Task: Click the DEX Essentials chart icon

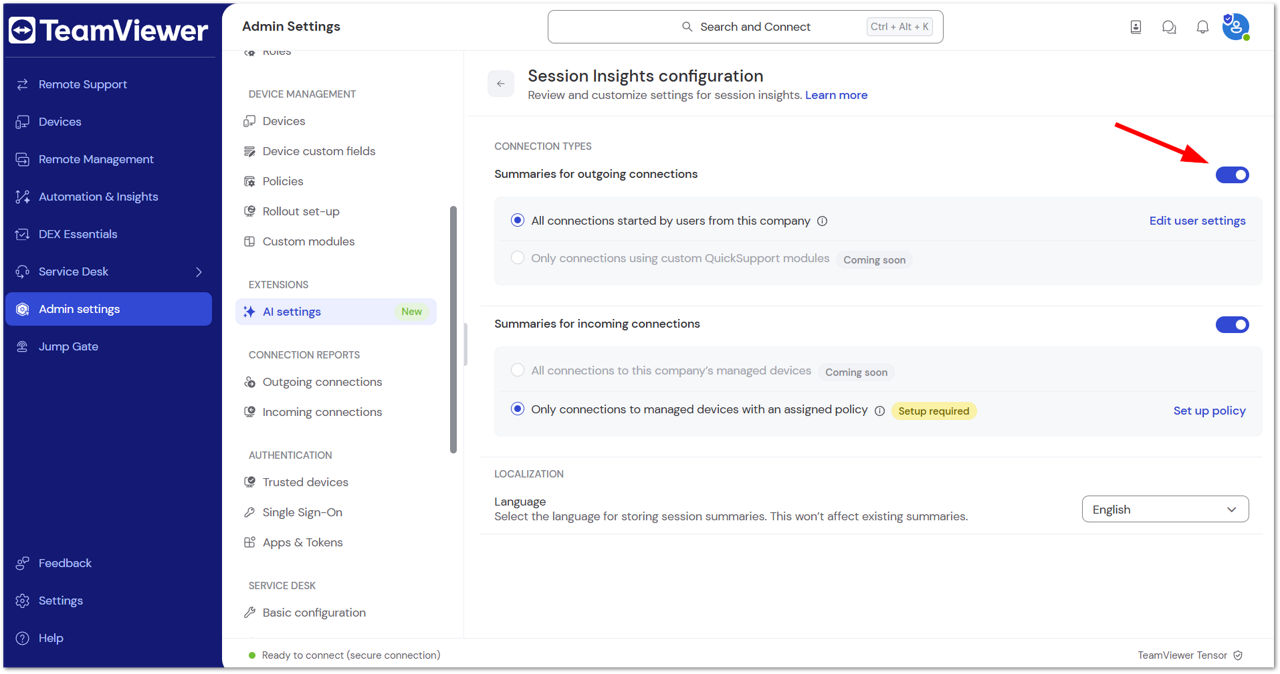Action: (x=22, y=234)
